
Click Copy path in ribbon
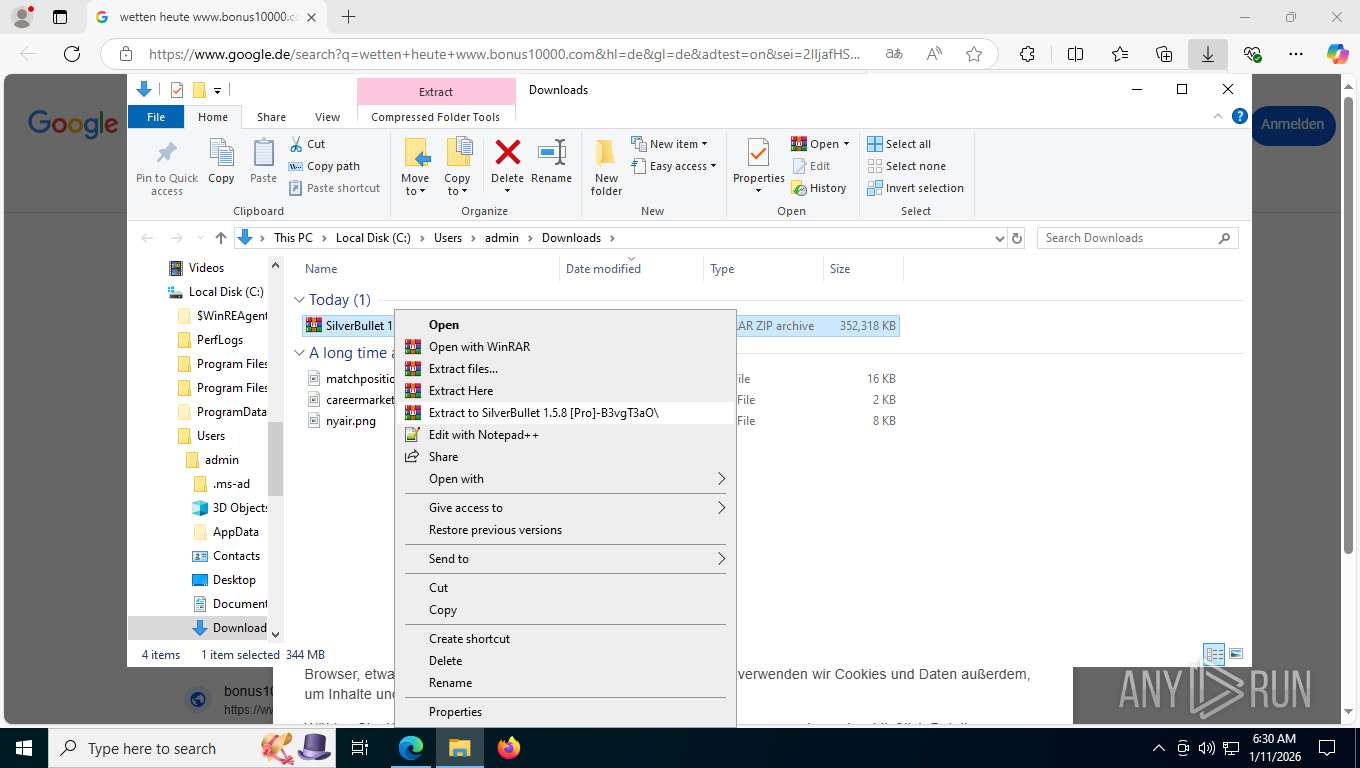[324, 166]
